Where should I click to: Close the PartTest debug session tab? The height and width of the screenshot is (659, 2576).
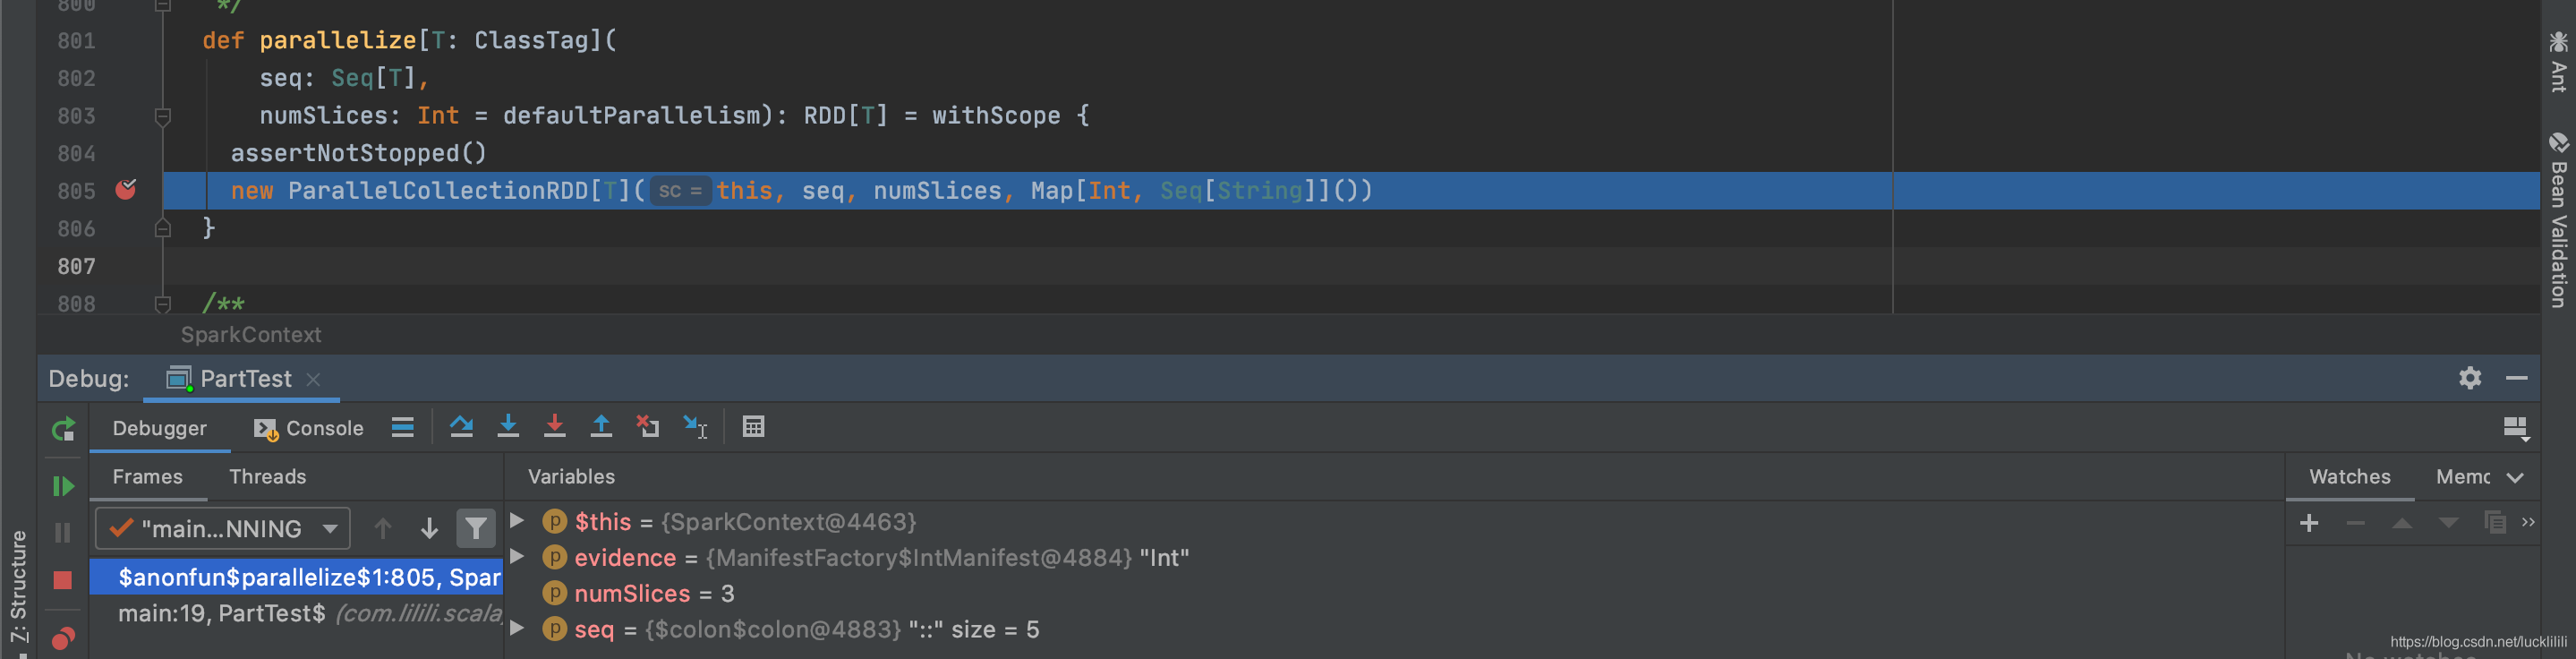(313, 379)
